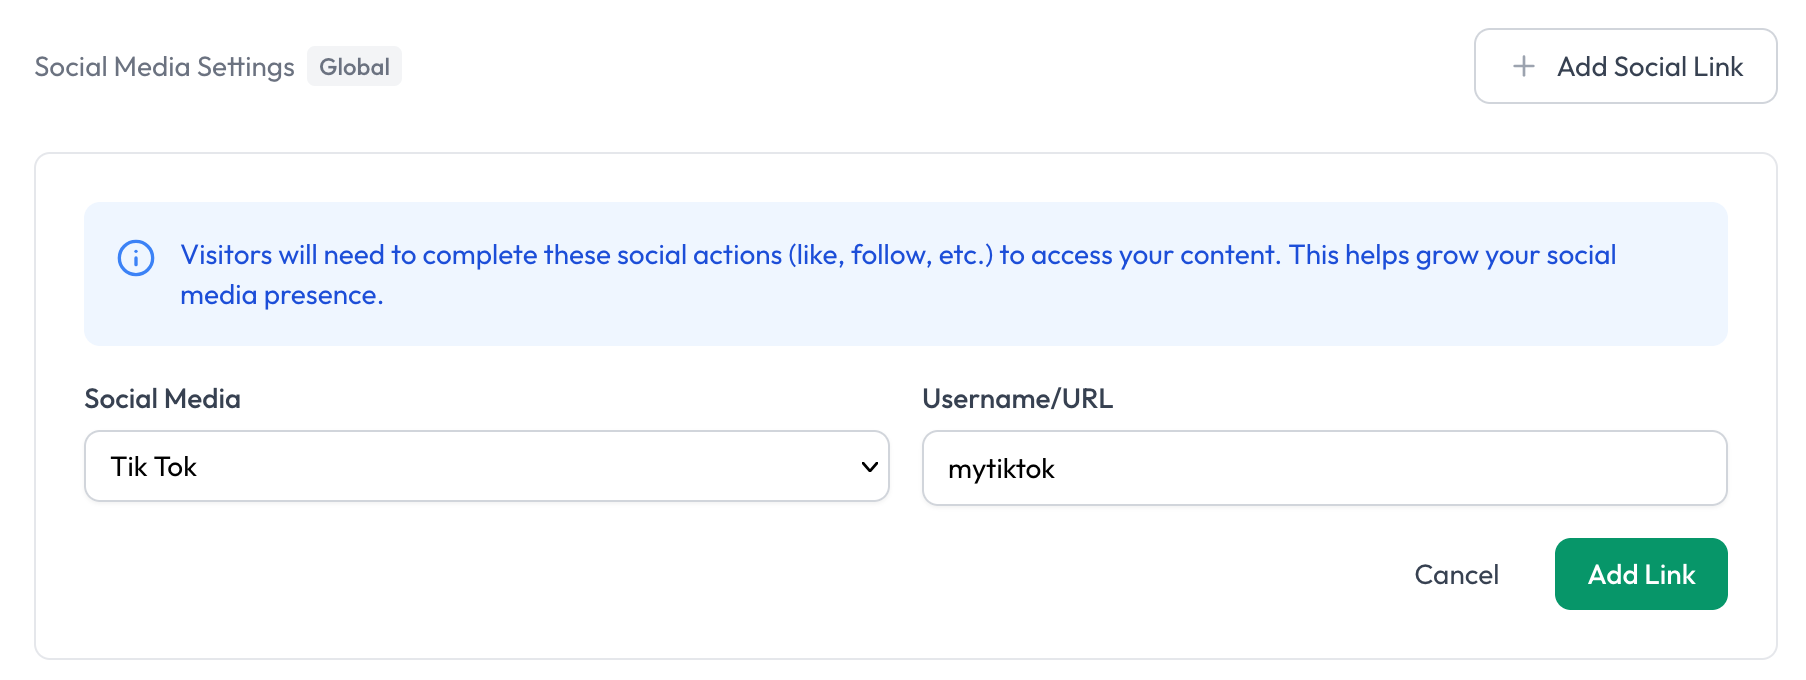Click the words media presence in the banner
Viewport: 1806px width, 680px height.
281,296
